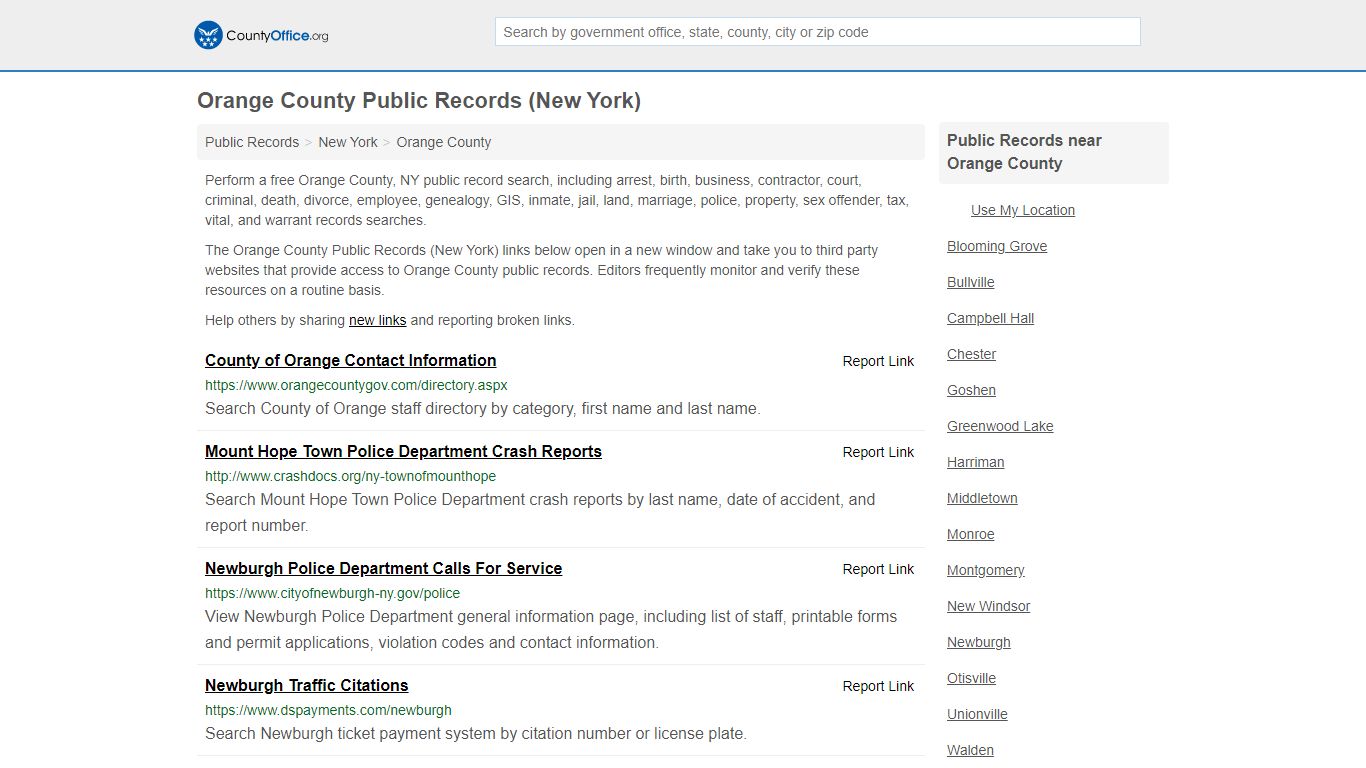Go to Goshen public records
The height and width of the screenshot is (768, 1366).
pos(971,390)
